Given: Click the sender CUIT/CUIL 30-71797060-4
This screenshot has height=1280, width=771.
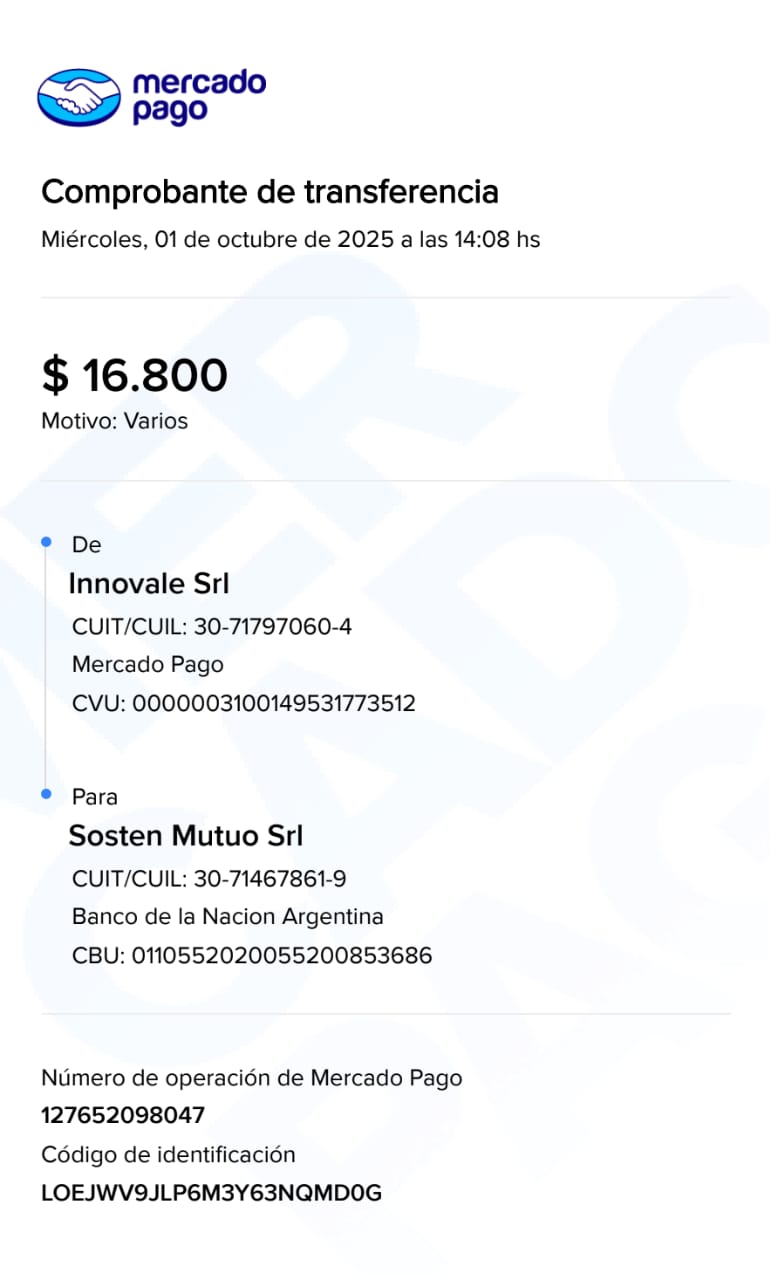Looking at the screenshot, I should pyautogui.click(x=212, y=627).
